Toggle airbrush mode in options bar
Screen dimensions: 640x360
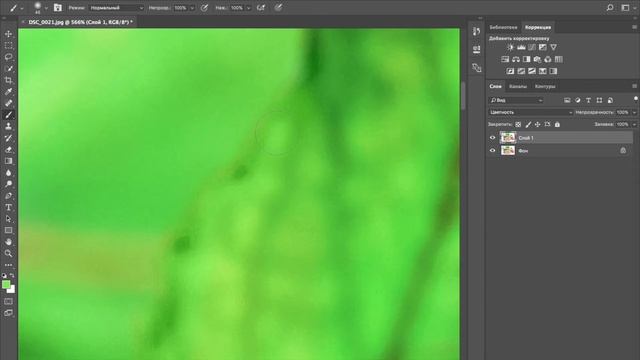(x=261, y=7)
